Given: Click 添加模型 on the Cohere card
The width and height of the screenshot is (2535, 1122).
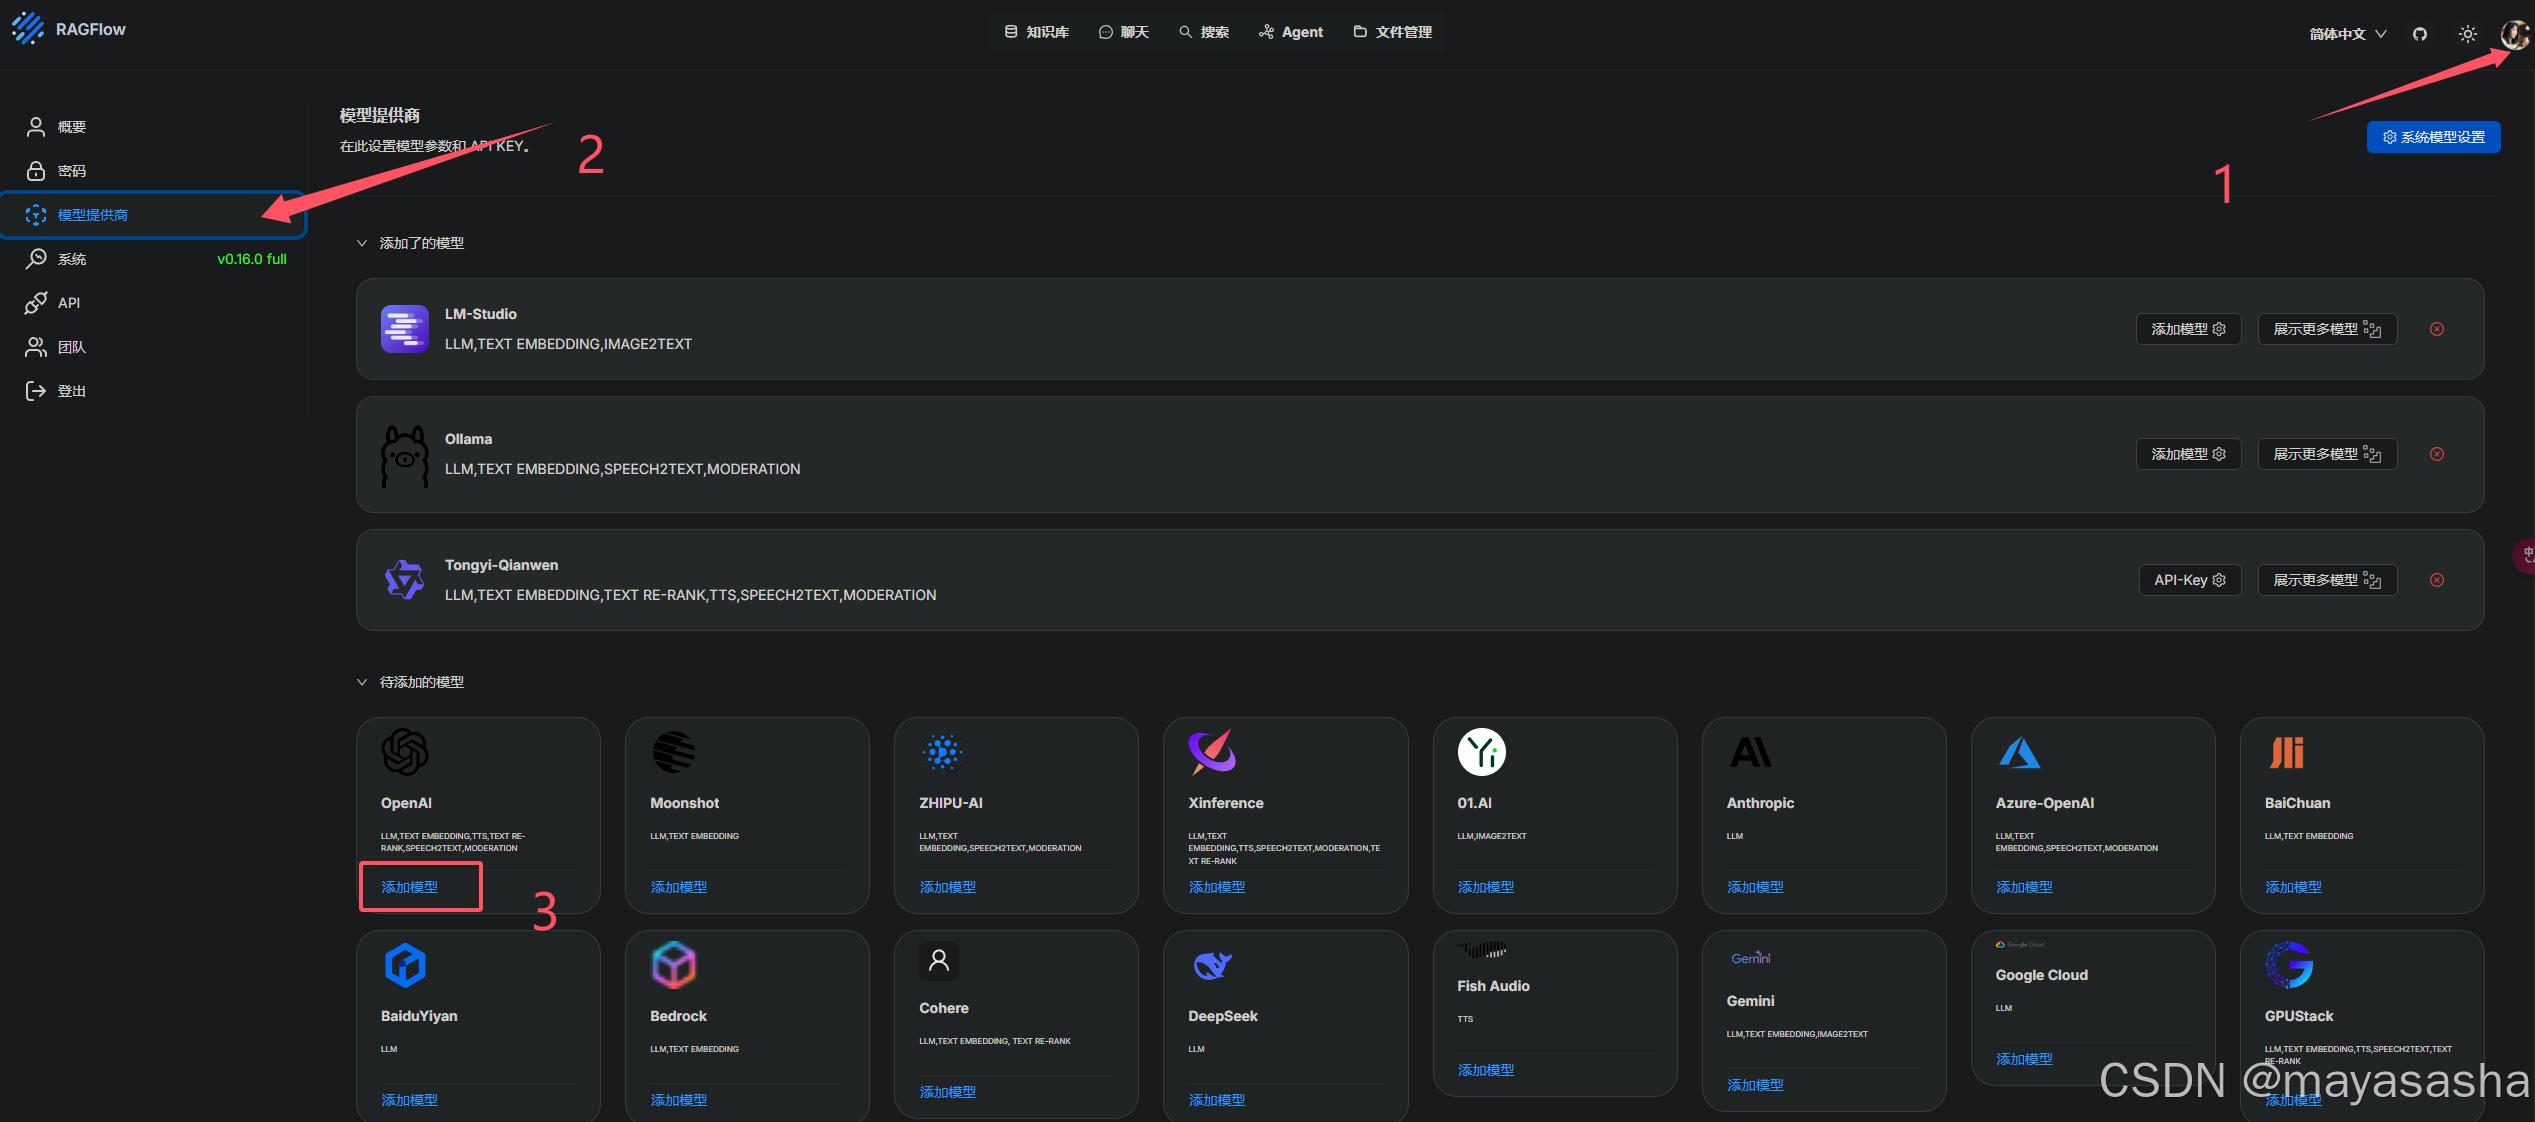Looking at the screenshot, I should click(x=947, y=1092).
